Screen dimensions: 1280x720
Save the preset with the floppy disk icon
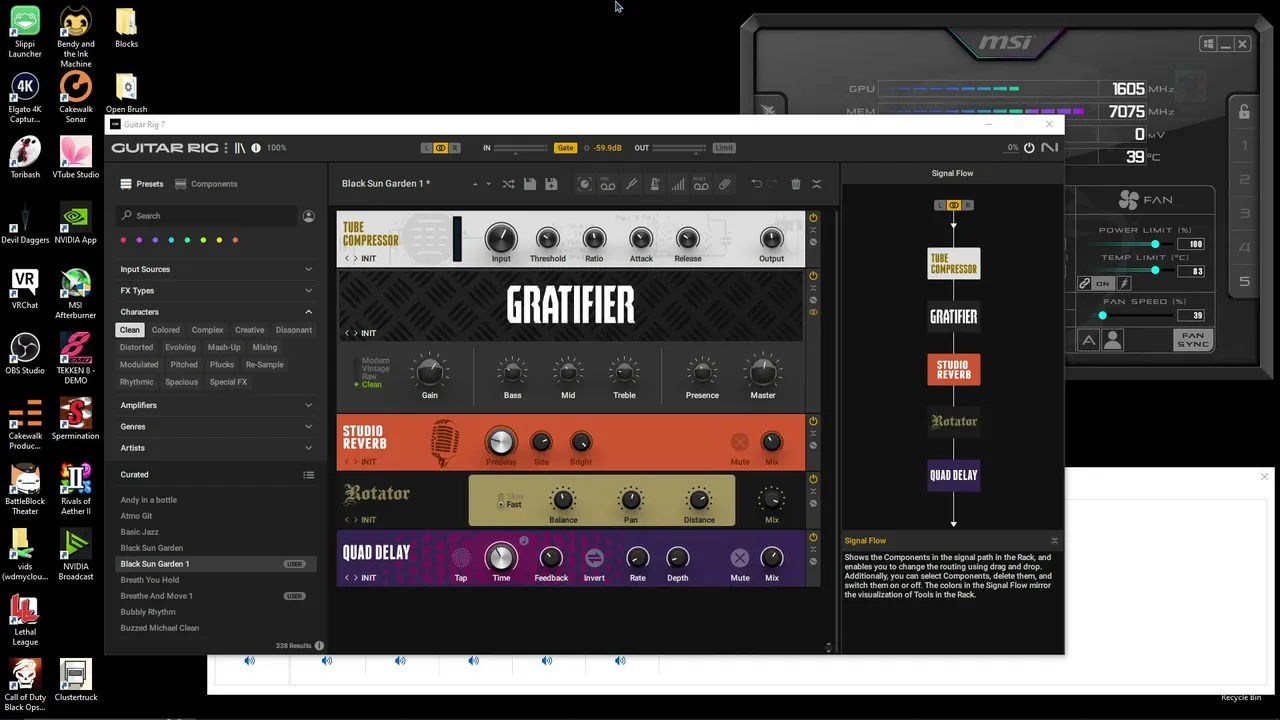point(530,184)
